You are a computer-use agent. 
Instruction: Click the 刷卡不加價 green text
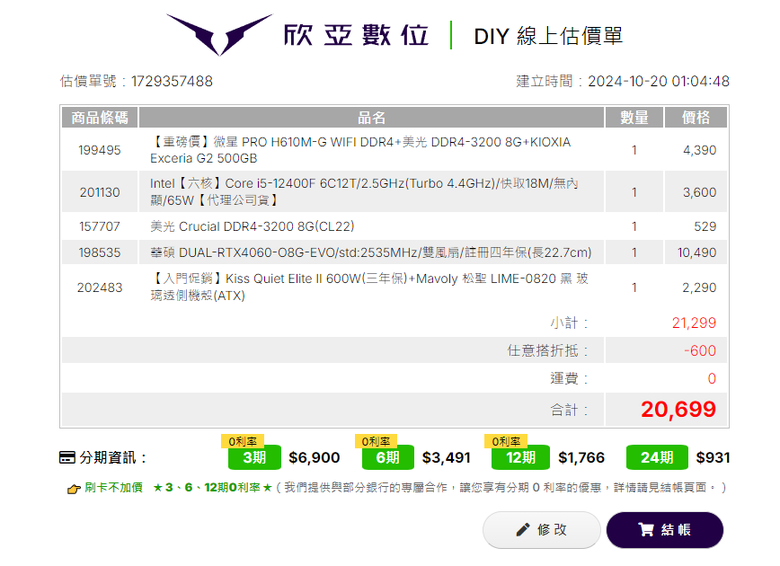113,487
